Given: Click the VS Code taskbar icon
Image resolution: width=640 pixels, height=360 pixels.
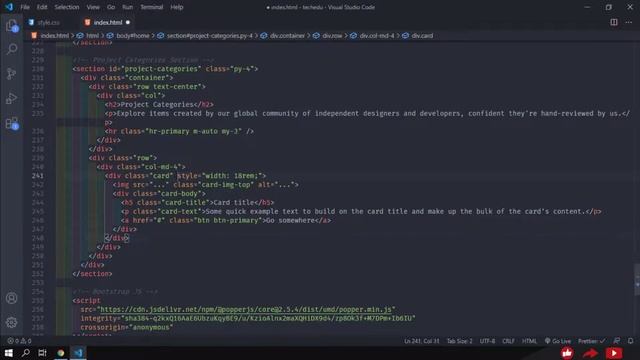Looking at the screenshot, I should coord(78,353).
